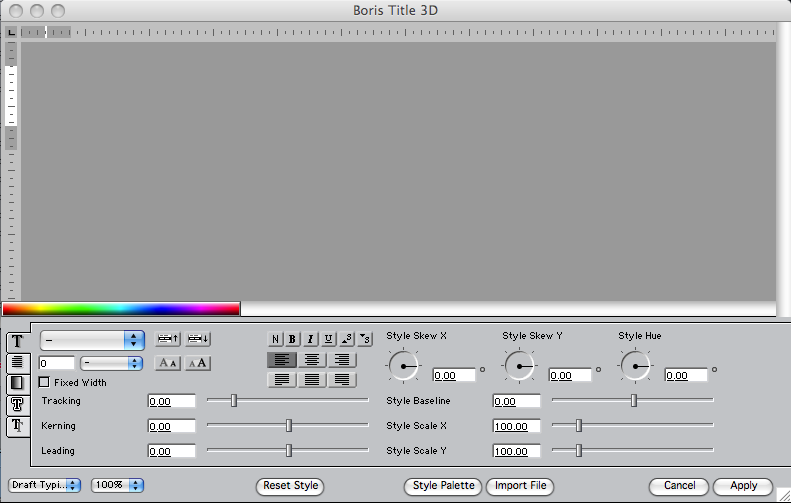791x503 pixels.
Task: Open the Text Style tab with T icon
Action: click(18, 342)
